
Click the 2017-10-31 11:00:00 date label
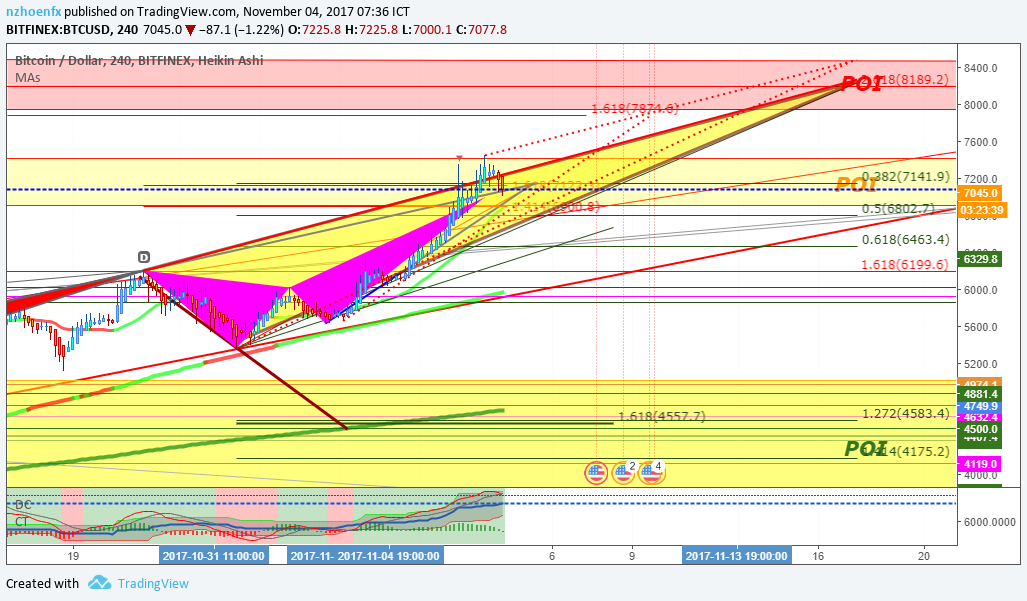coord(214,556)
